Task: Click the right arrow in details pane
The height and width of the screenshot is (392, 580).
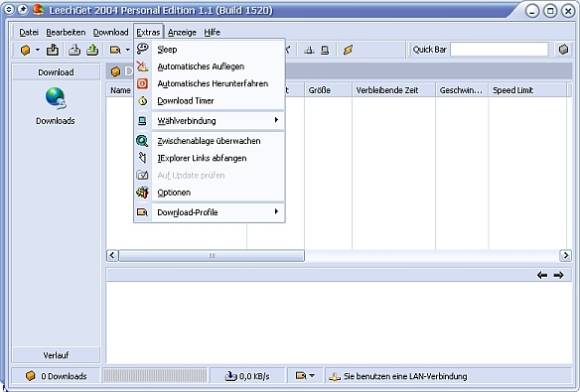Action: 559,275
